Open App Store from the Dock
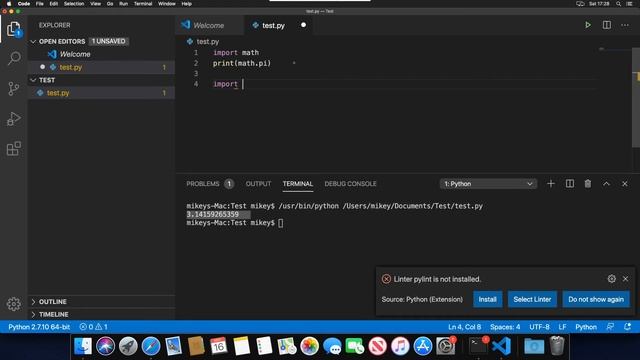640x360 pixels. point(423,346)
